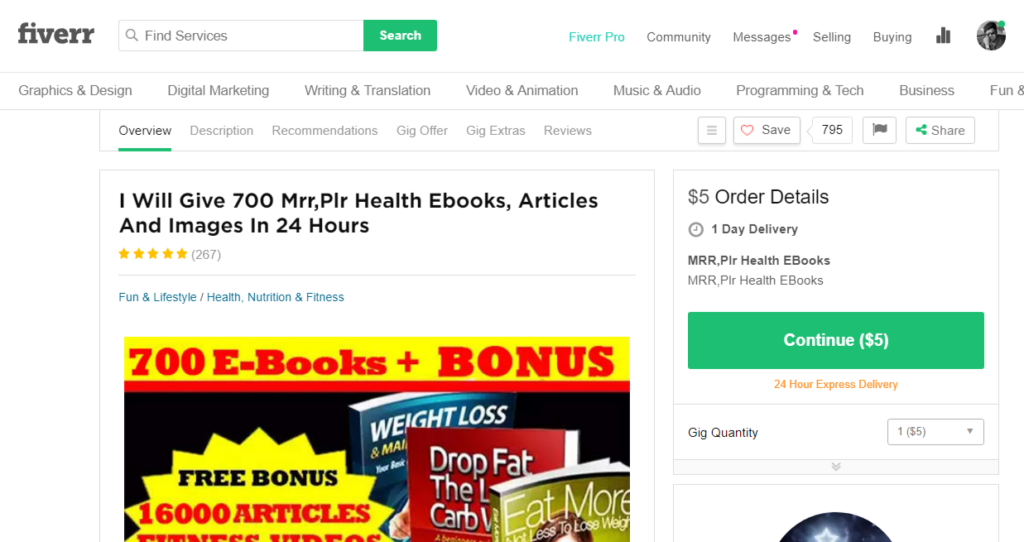Click in the Find Services search field
The height and width of the screenshot is (542, 1024).
tap(241, 35)
